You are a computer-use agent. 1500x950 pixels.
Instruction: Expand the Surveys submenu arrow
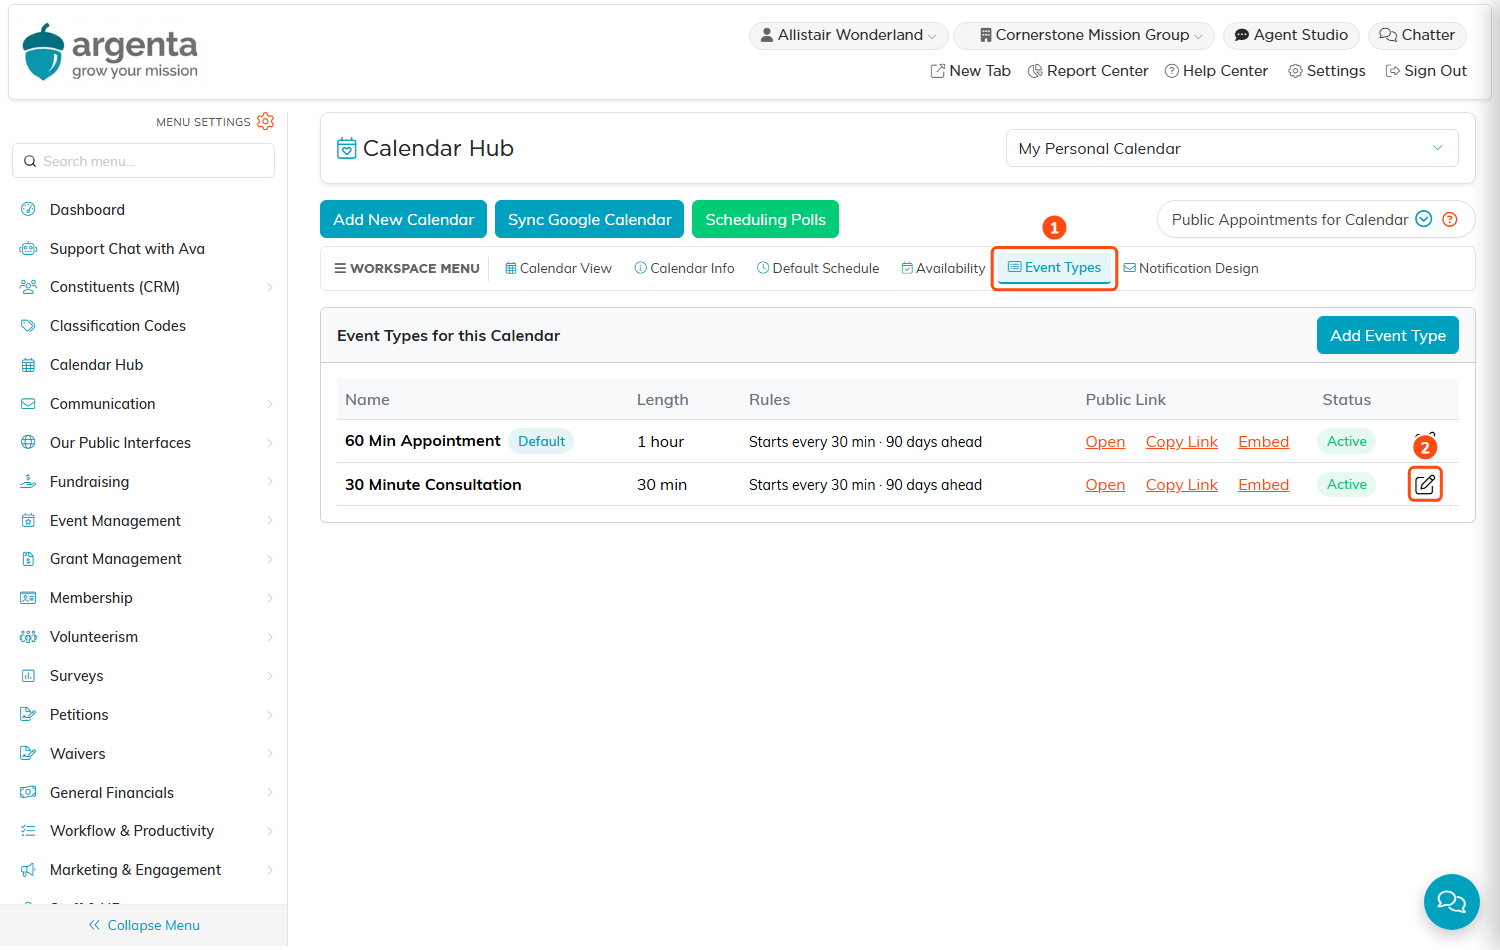[270, 676]
